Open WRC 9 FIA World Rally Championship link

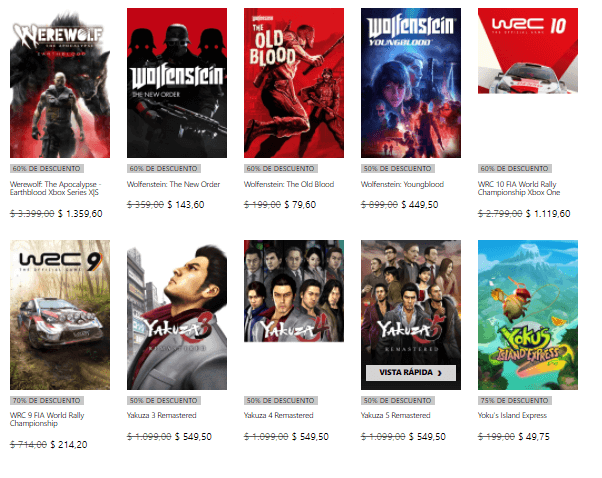47,419
